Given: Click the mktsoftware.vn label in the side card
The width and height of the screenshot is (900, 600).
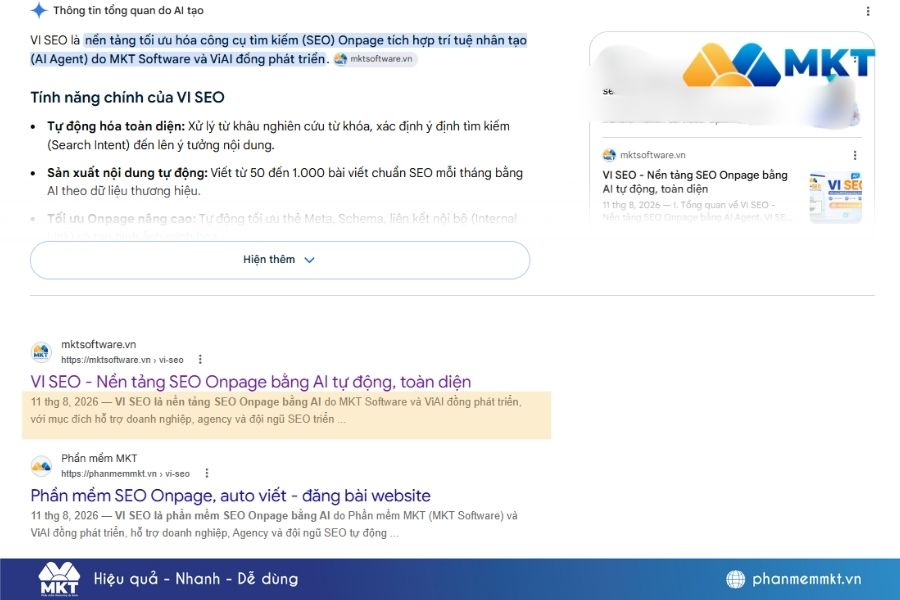Looking at the screenshot, I should [x=653, y=155].
